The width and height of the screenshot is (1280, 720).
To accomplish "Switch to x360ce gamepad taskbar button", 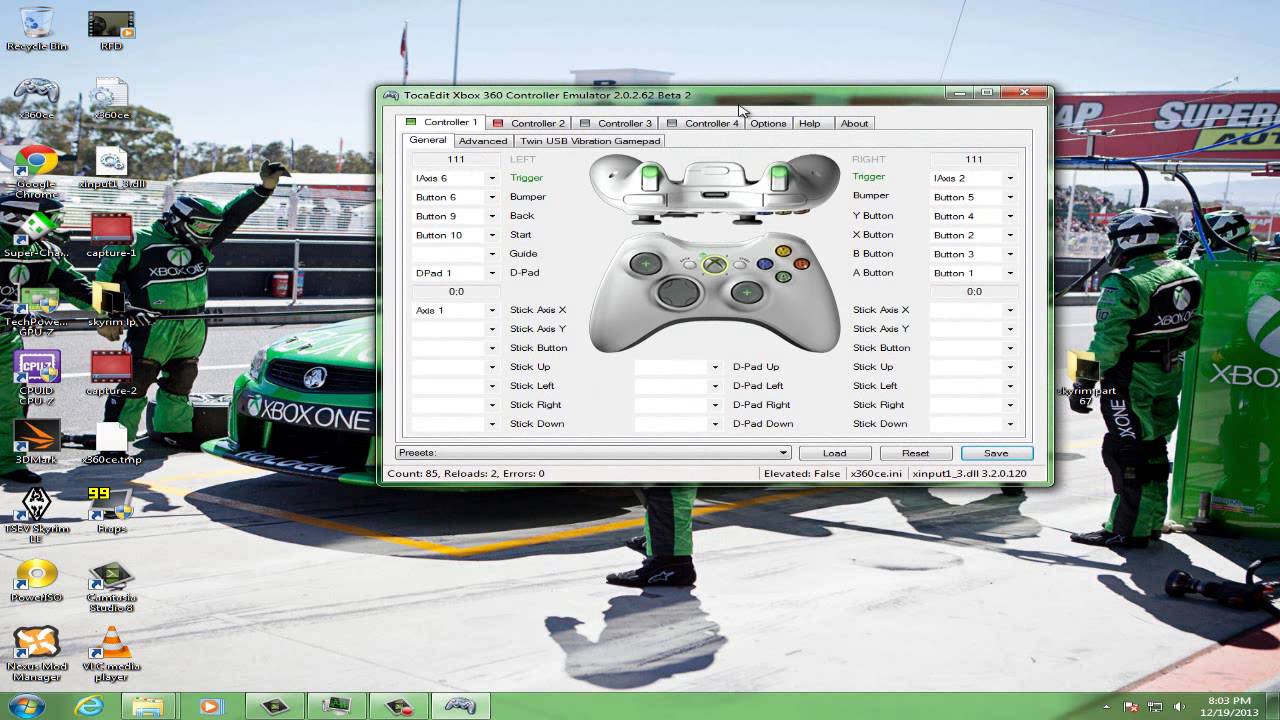I will 460,706.
